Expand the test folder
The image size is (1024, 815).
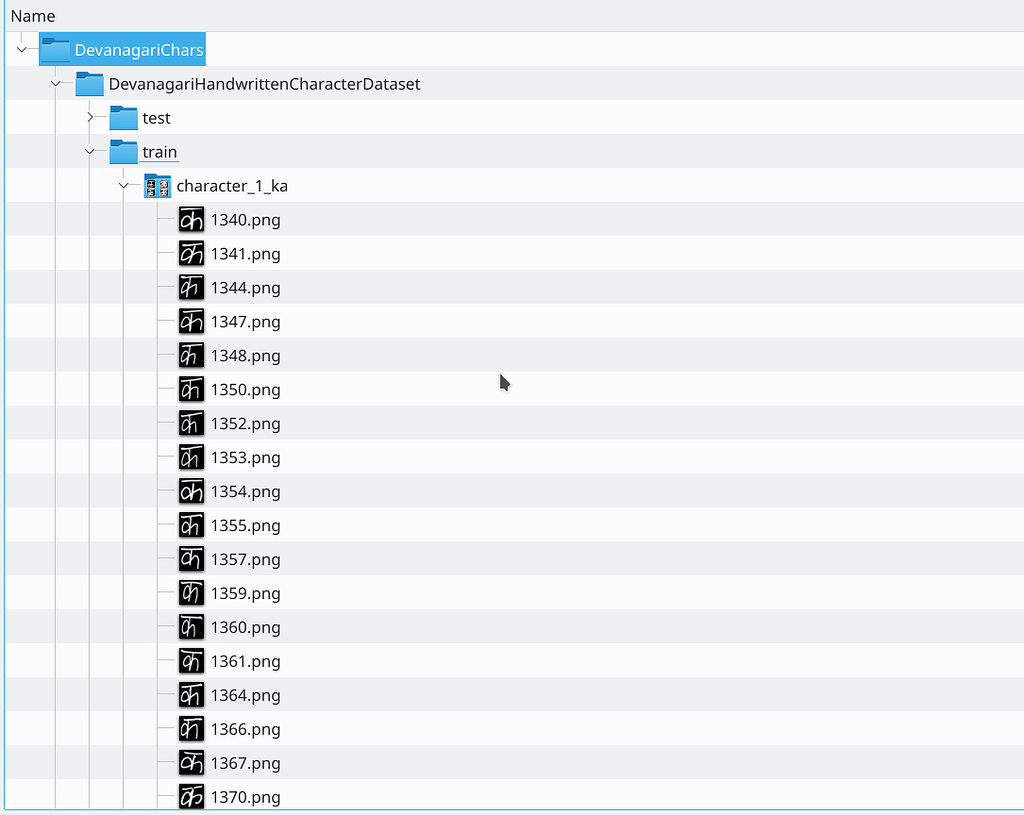coord(89,117)
